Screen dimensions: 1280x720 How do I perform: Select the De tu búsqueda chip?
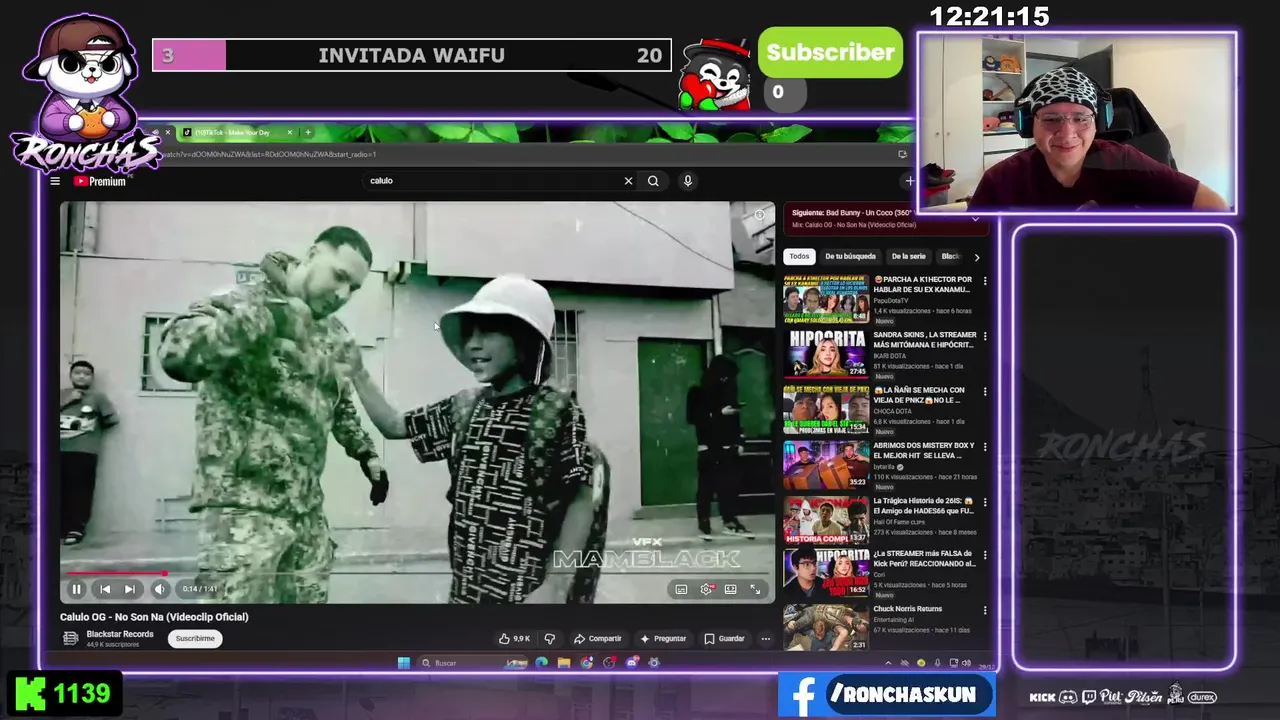pyautogui.click(x=850, y=256)
